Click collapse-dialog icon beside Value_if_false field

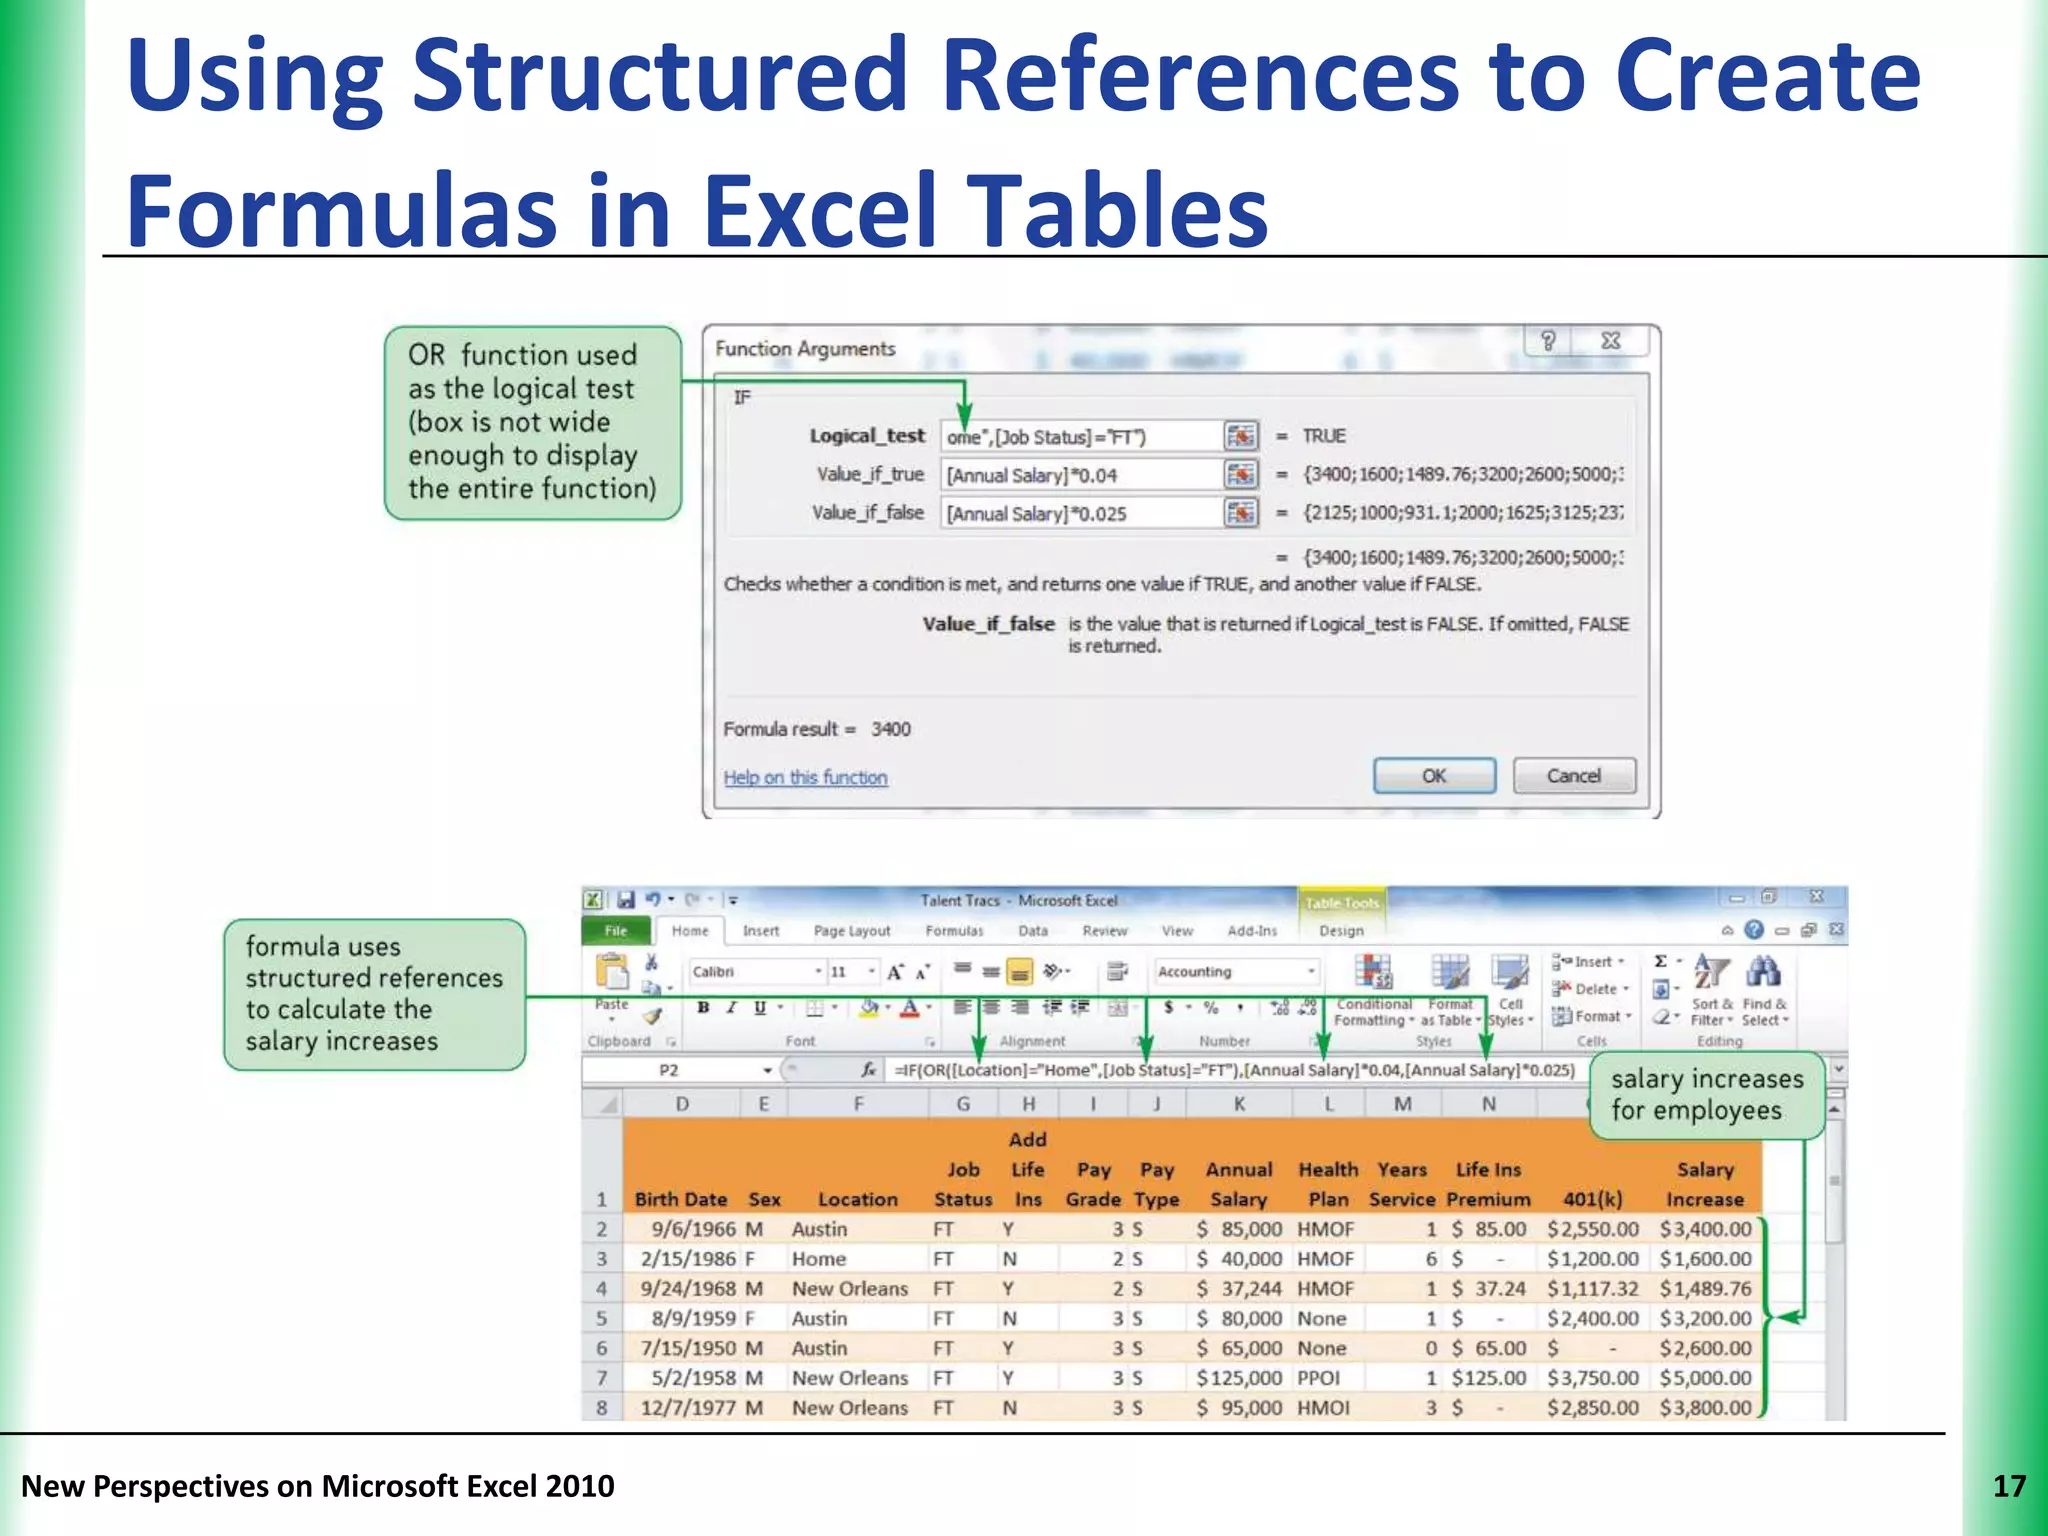click(1241, 512)
